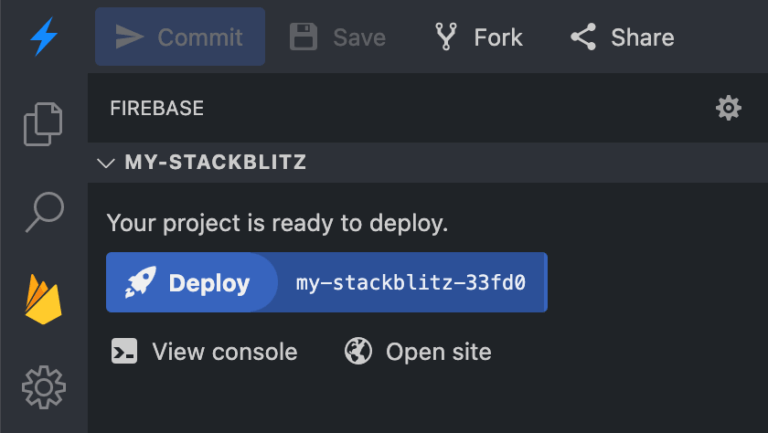Open Firebase panel gear settings
This screenshot has height=433, width=768.
click(728, 108)
